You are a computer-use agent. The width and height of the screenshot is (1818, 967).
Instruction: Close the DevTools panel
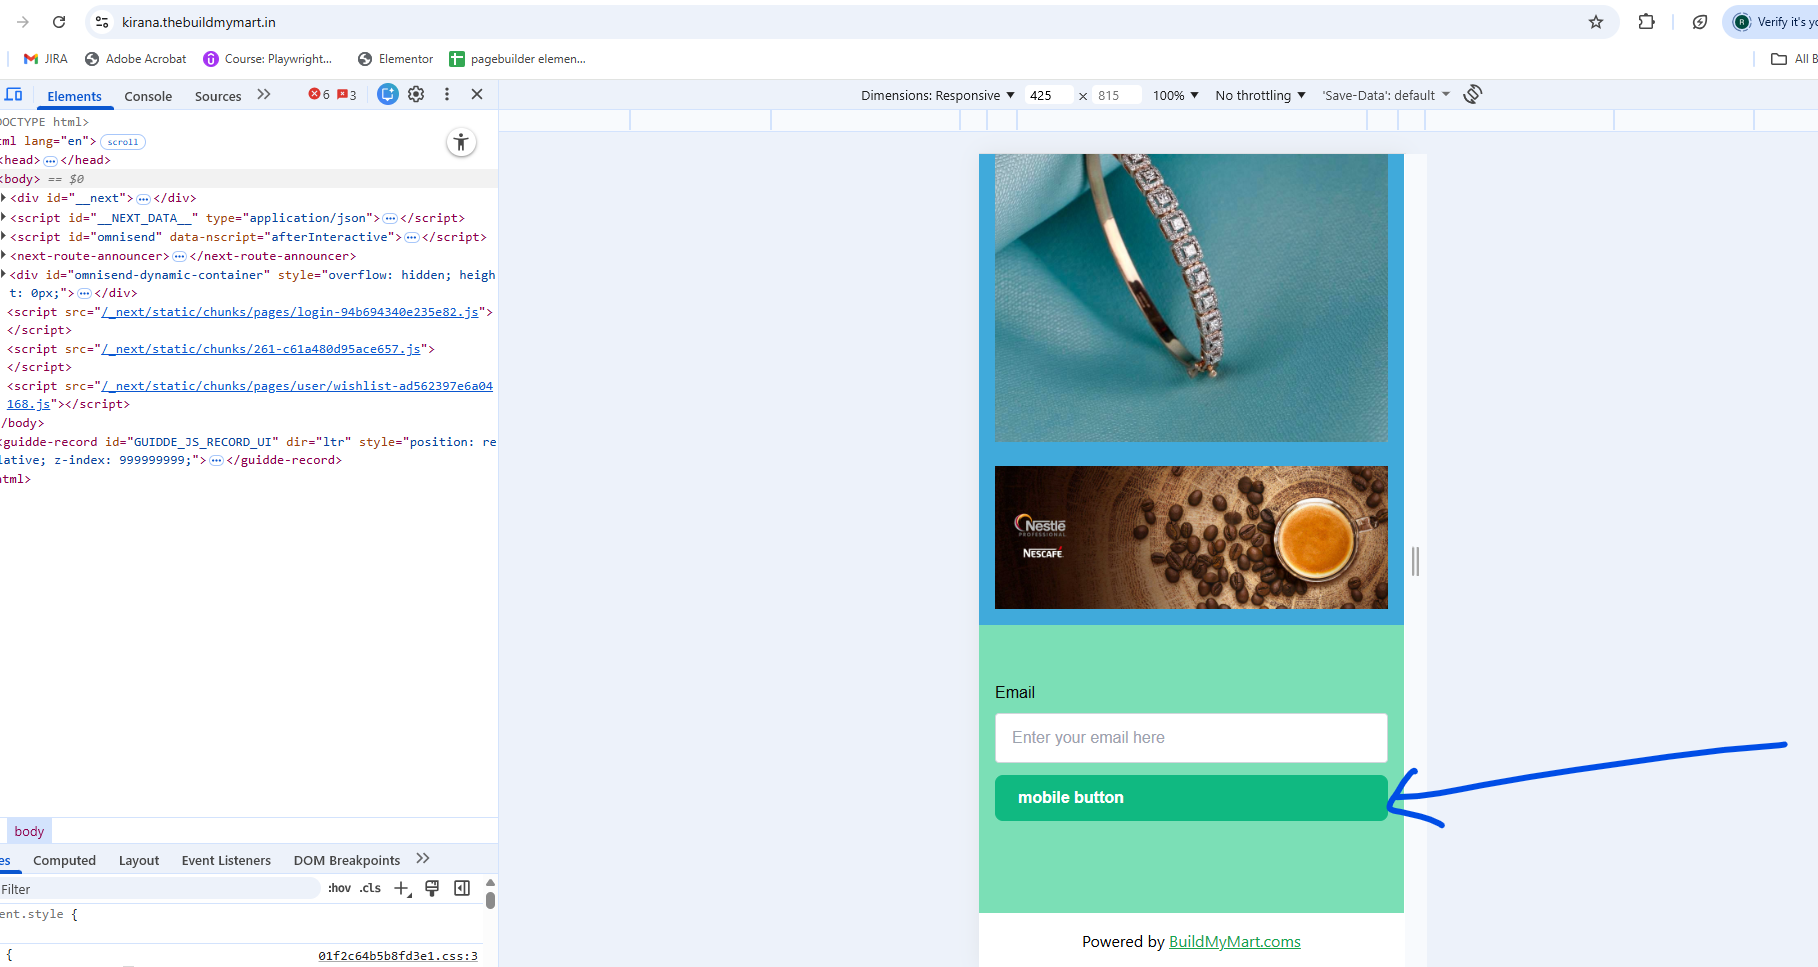pos(477,94)
